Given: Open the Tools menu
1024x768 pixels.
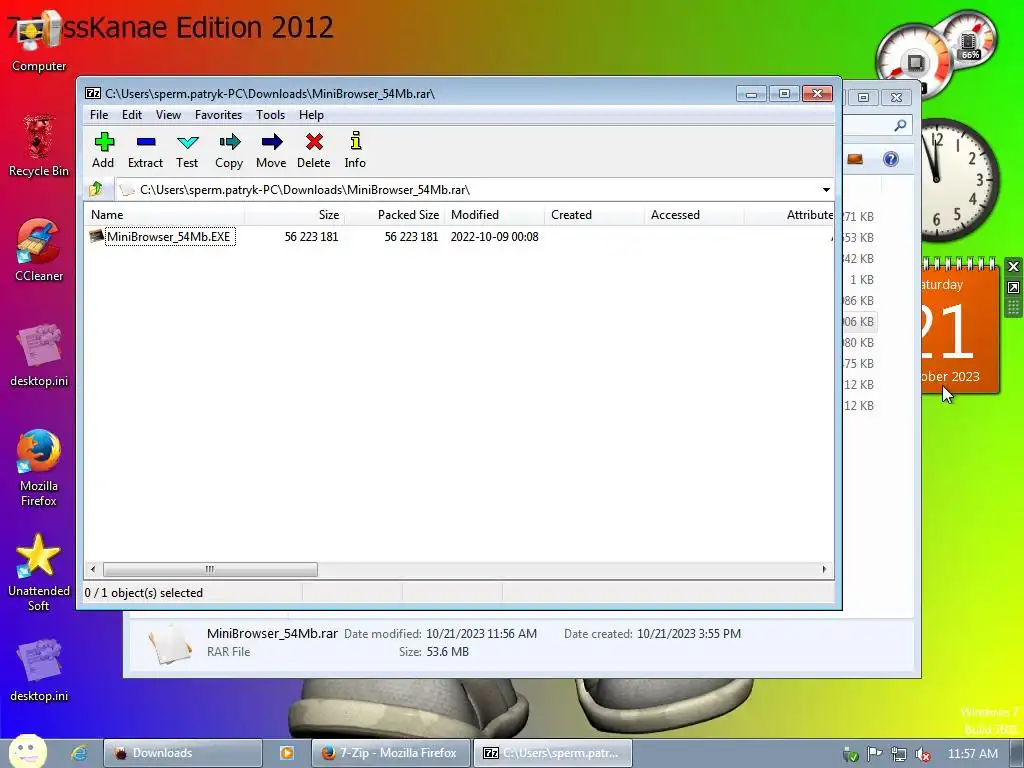Looking at the screenshot, I should (270, 114).
